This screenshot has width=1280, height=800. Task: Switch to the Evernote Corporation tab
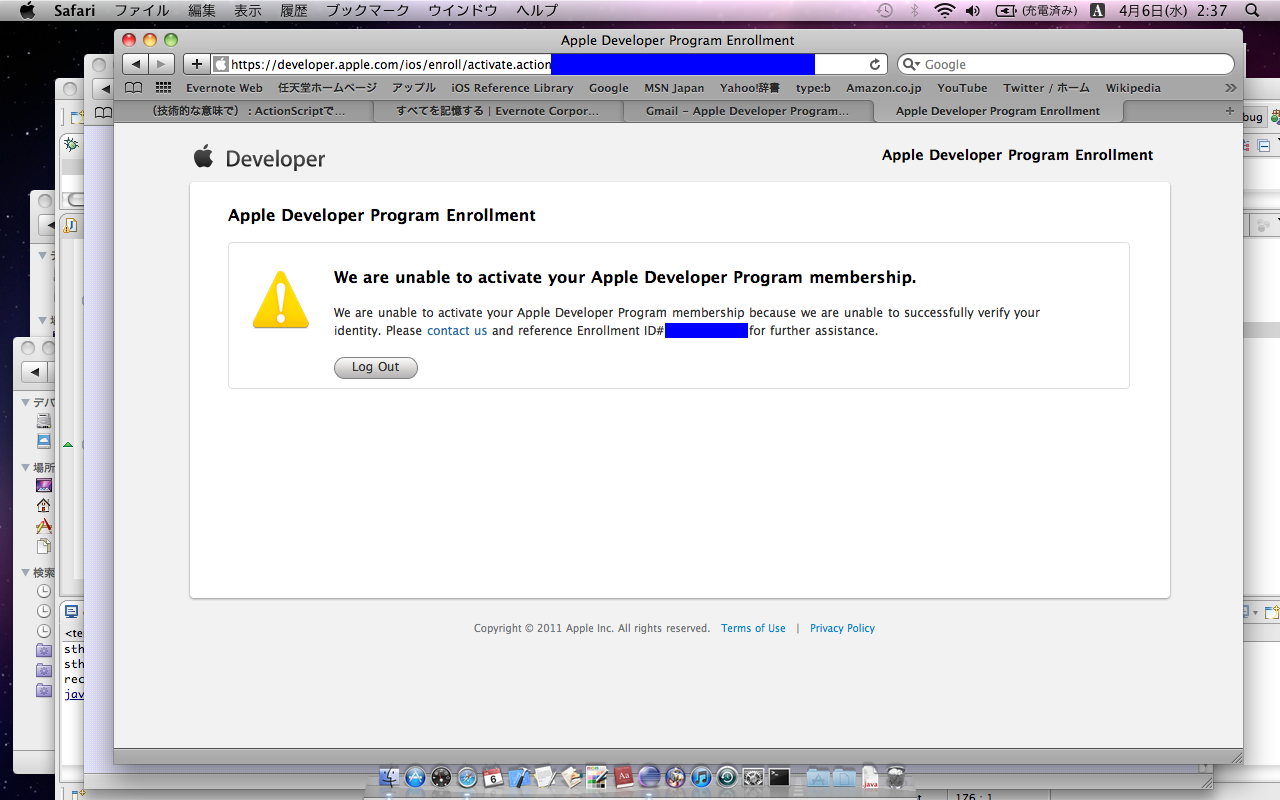pos(498,111)
